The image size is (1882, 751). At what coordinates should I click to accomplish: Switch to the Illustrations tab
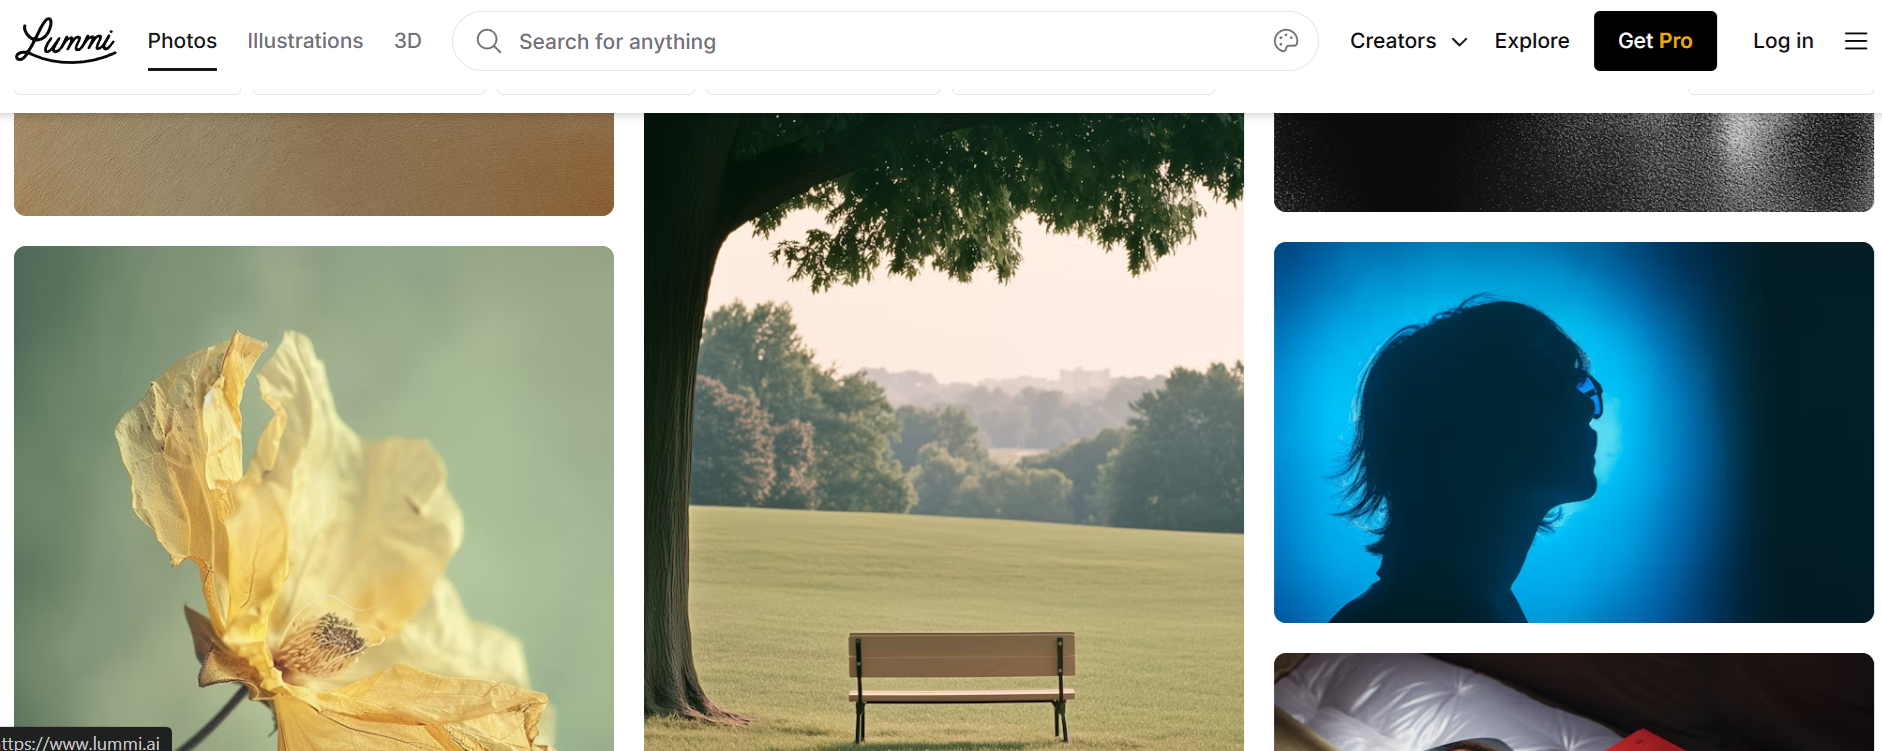pos(305,41)
